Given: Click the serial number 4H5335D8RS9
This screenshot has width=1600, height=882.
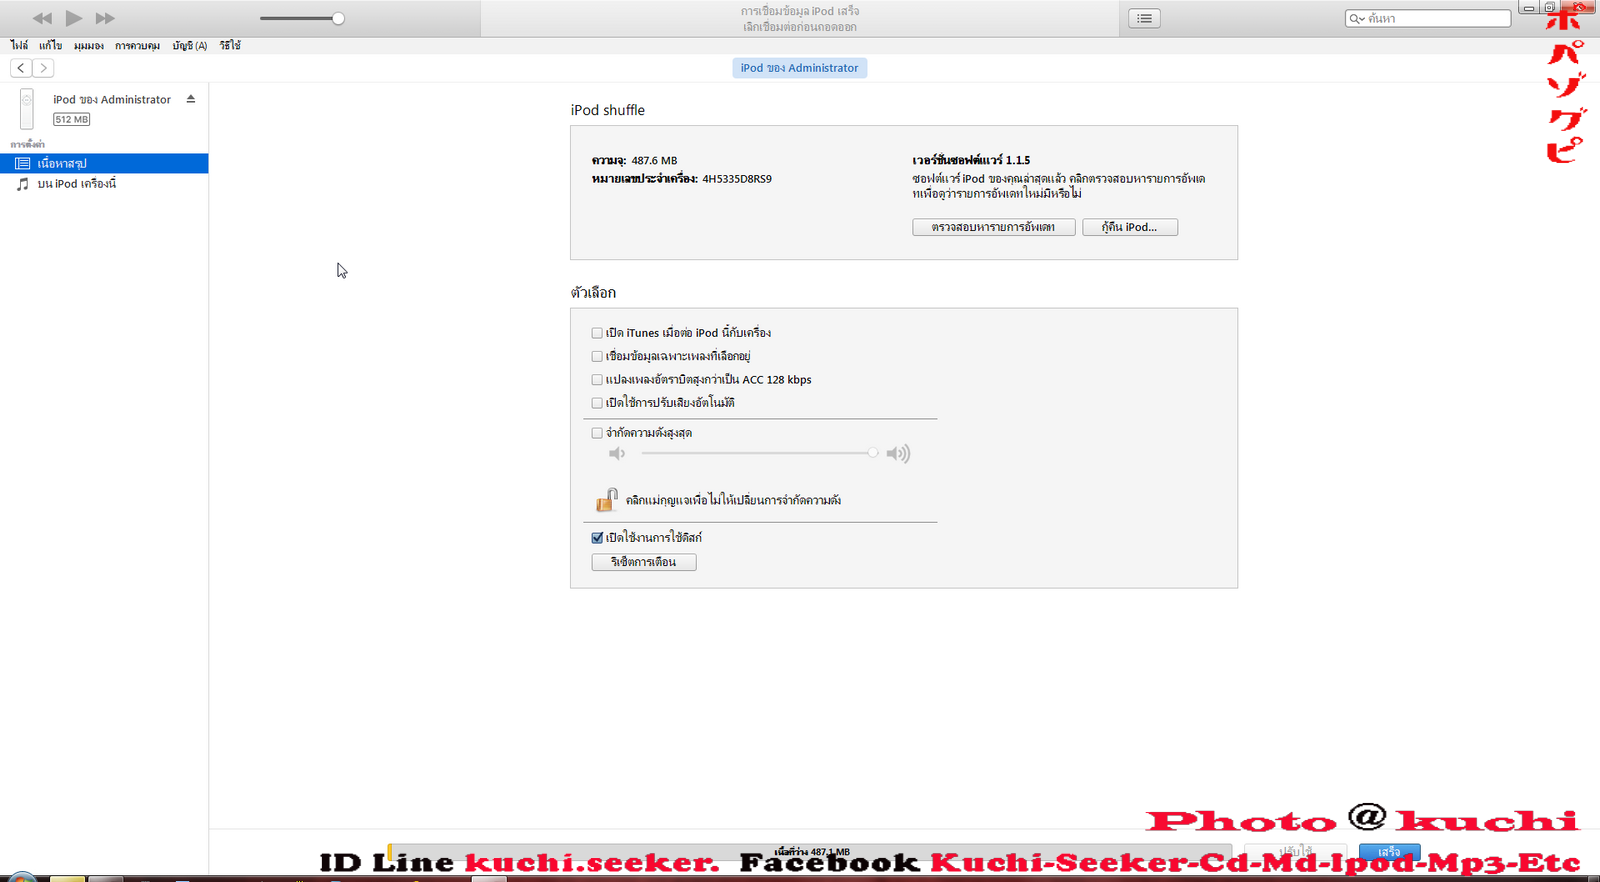Looking at the screenshot, I should 737,179.
